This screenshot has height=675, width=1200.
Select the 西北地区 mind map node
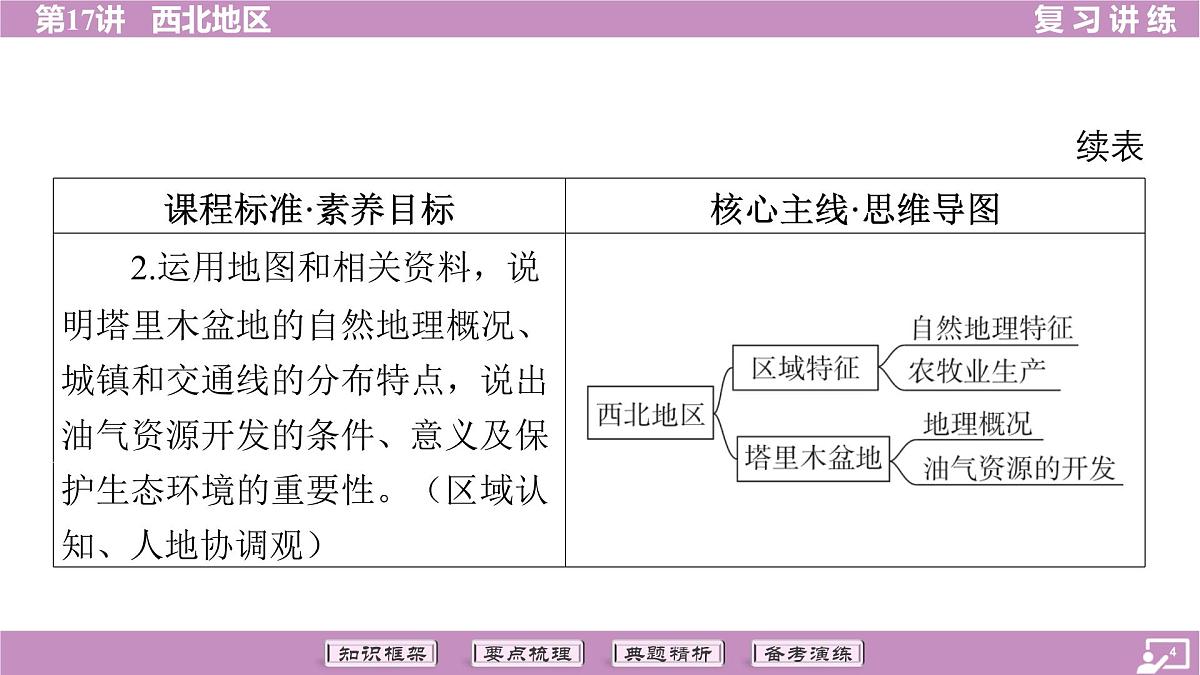click(x=651, y=415)
